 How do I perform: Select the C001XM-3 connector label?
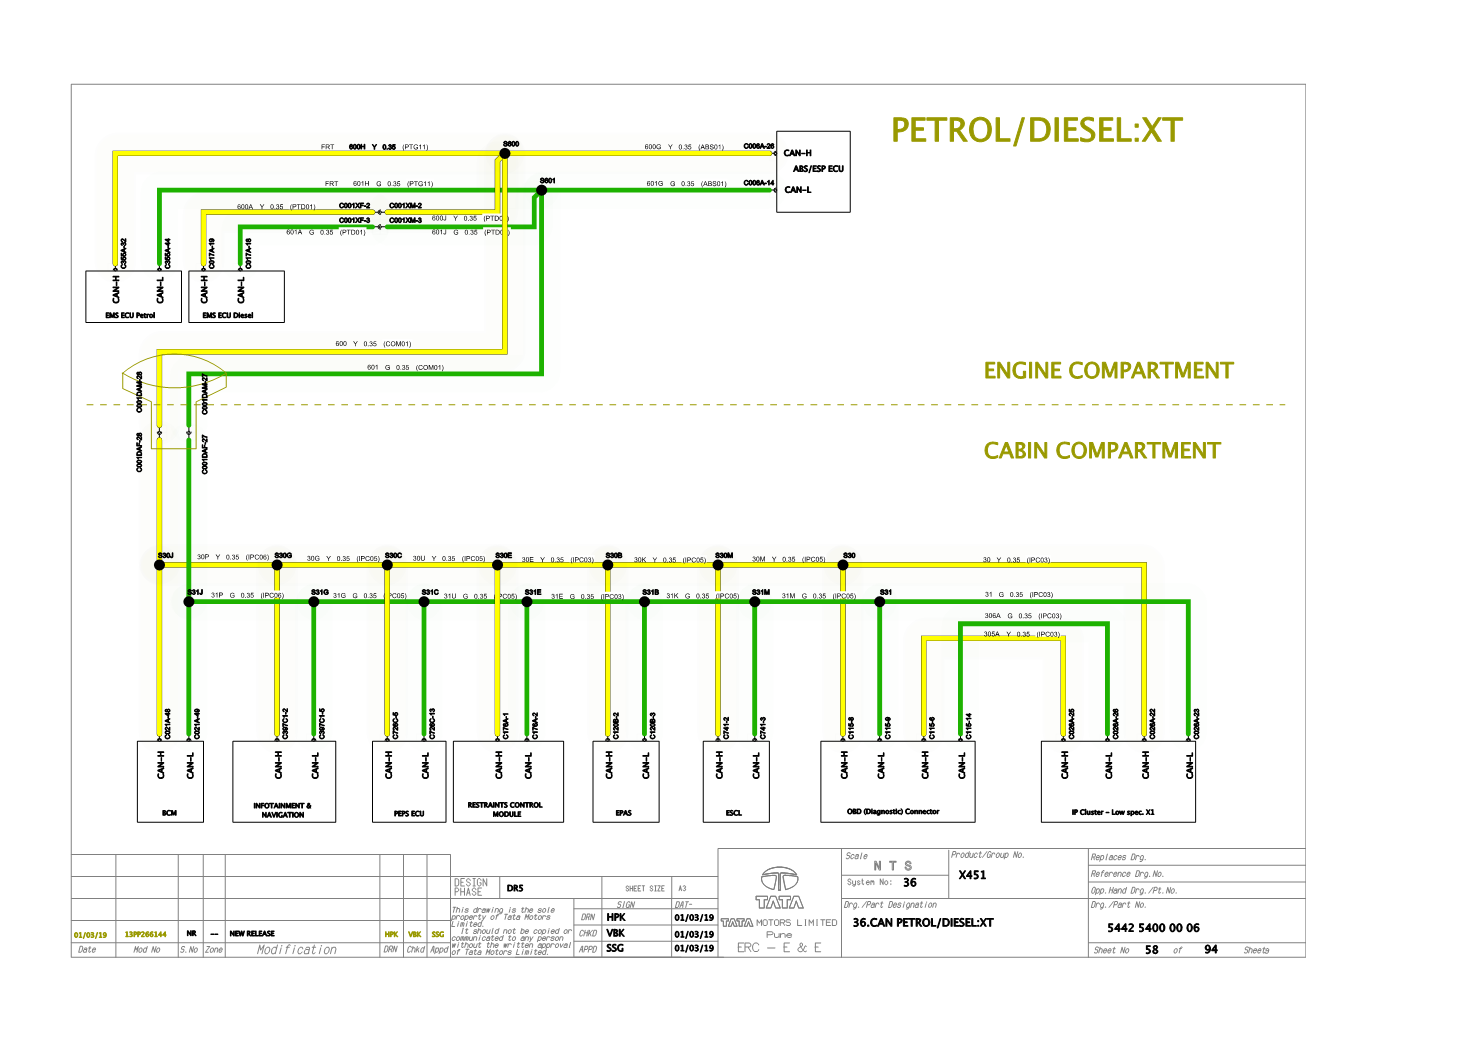(x=405, y=220)
